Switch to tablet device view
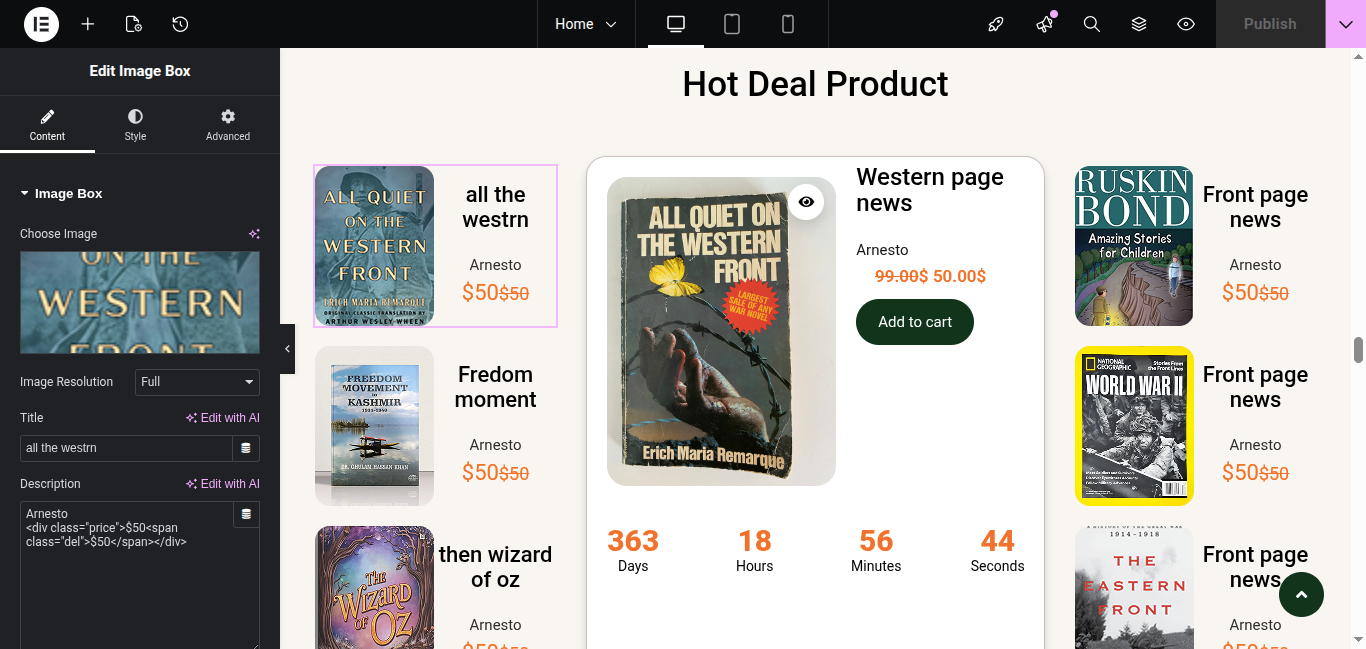Image resolution: width=1366 pixels, height=649 pixels. click(x=732, y=24)
